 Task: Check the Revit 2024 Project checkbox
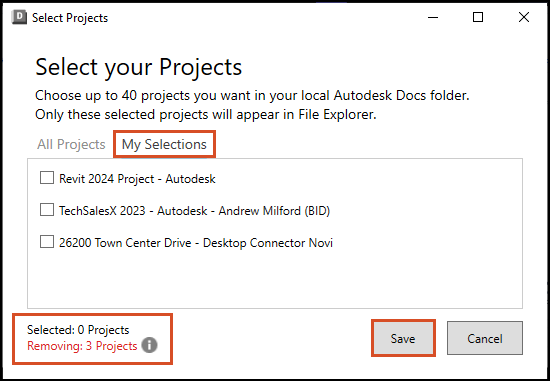47,178
